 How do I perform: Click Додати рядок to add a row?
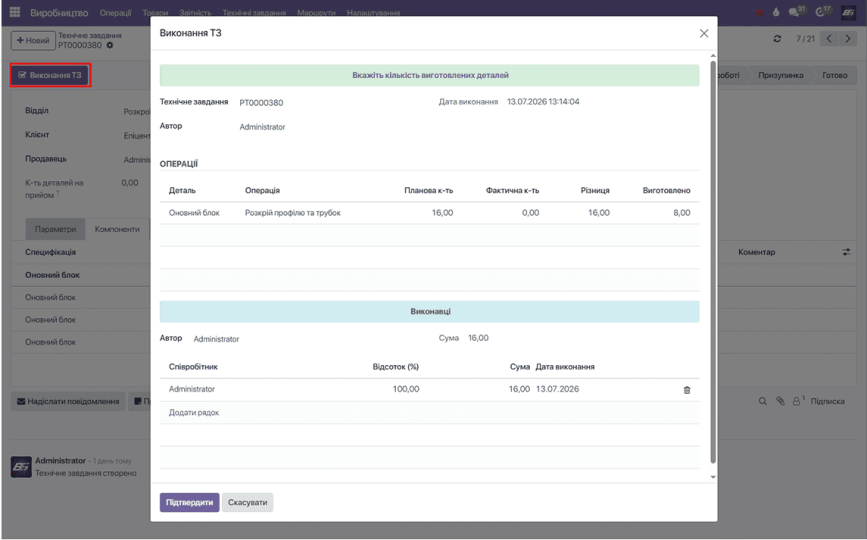[194, 412]
